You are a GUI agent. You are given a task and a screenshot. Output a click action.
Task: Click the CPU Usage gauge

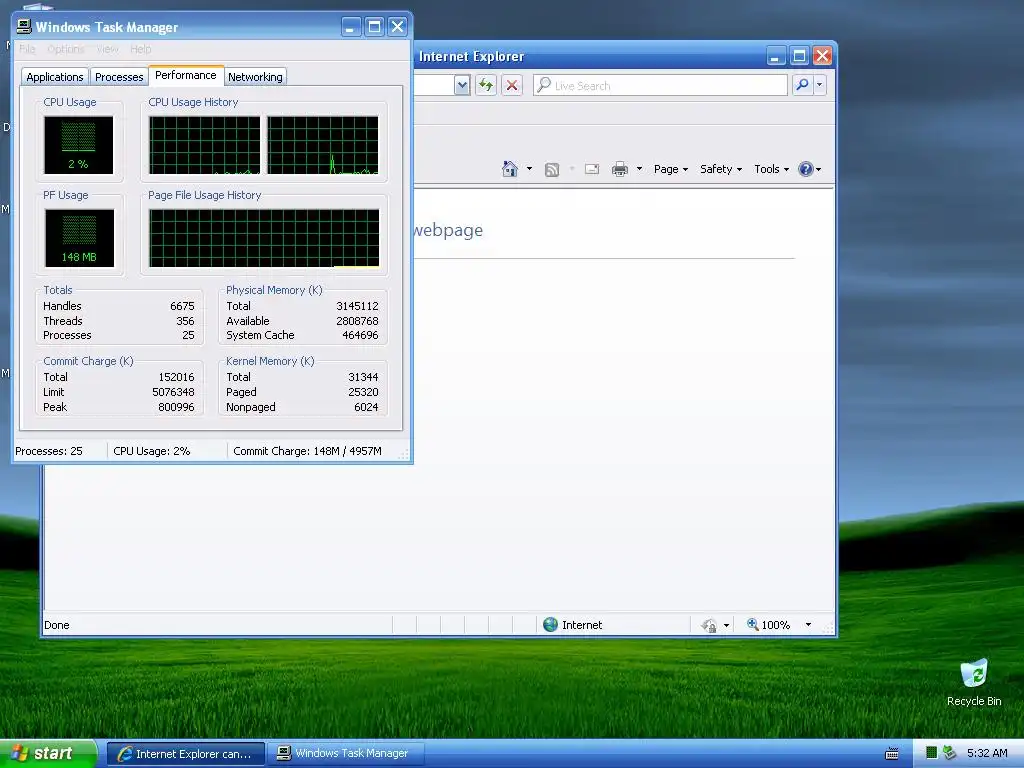tap(78, 145)
